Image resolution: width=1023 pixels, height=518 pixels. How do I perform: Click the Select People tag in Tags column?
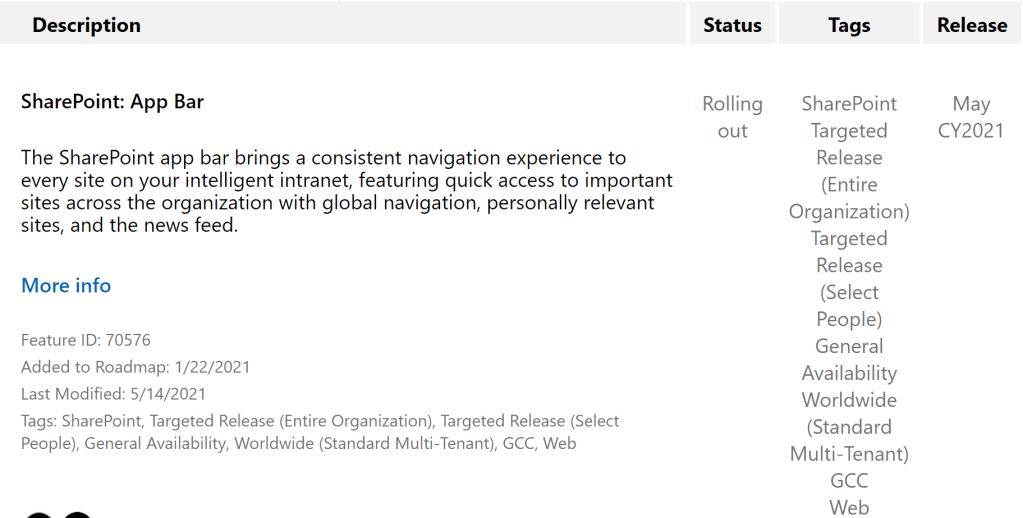tap(849, 306)
